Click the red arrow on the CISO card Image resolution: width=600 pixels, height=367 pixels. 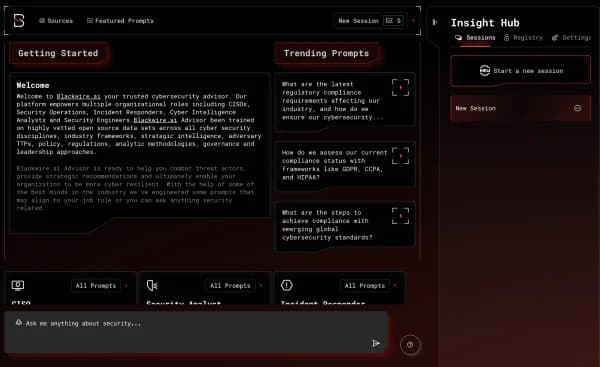pyautogui.click(x=126, y=285)
